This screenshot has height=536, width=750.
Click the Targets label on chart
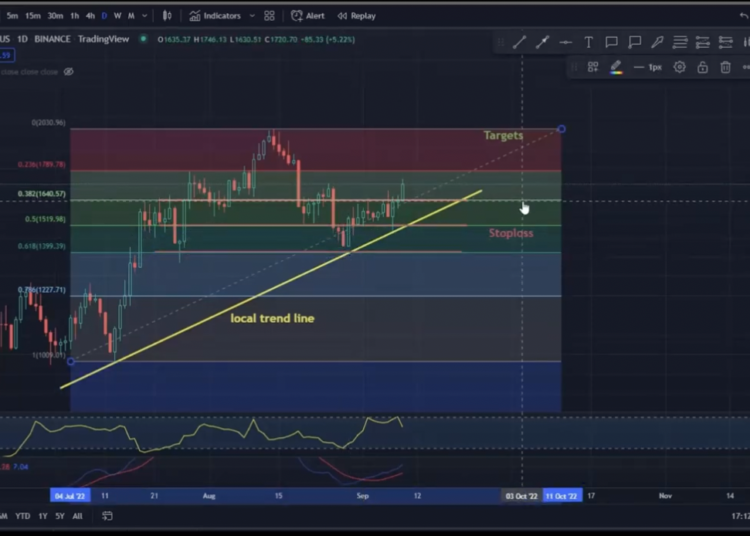tap(503, 136)
